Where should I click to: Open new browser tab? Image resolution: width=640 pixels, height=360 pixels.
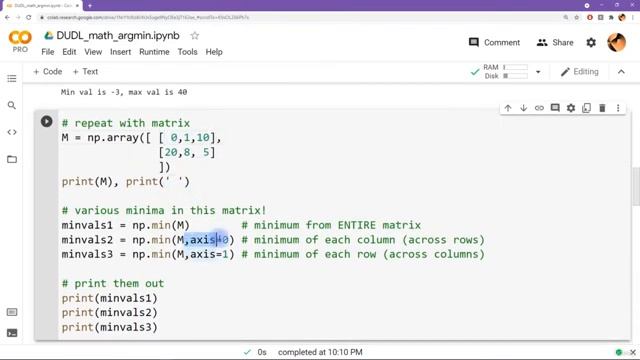90,6
